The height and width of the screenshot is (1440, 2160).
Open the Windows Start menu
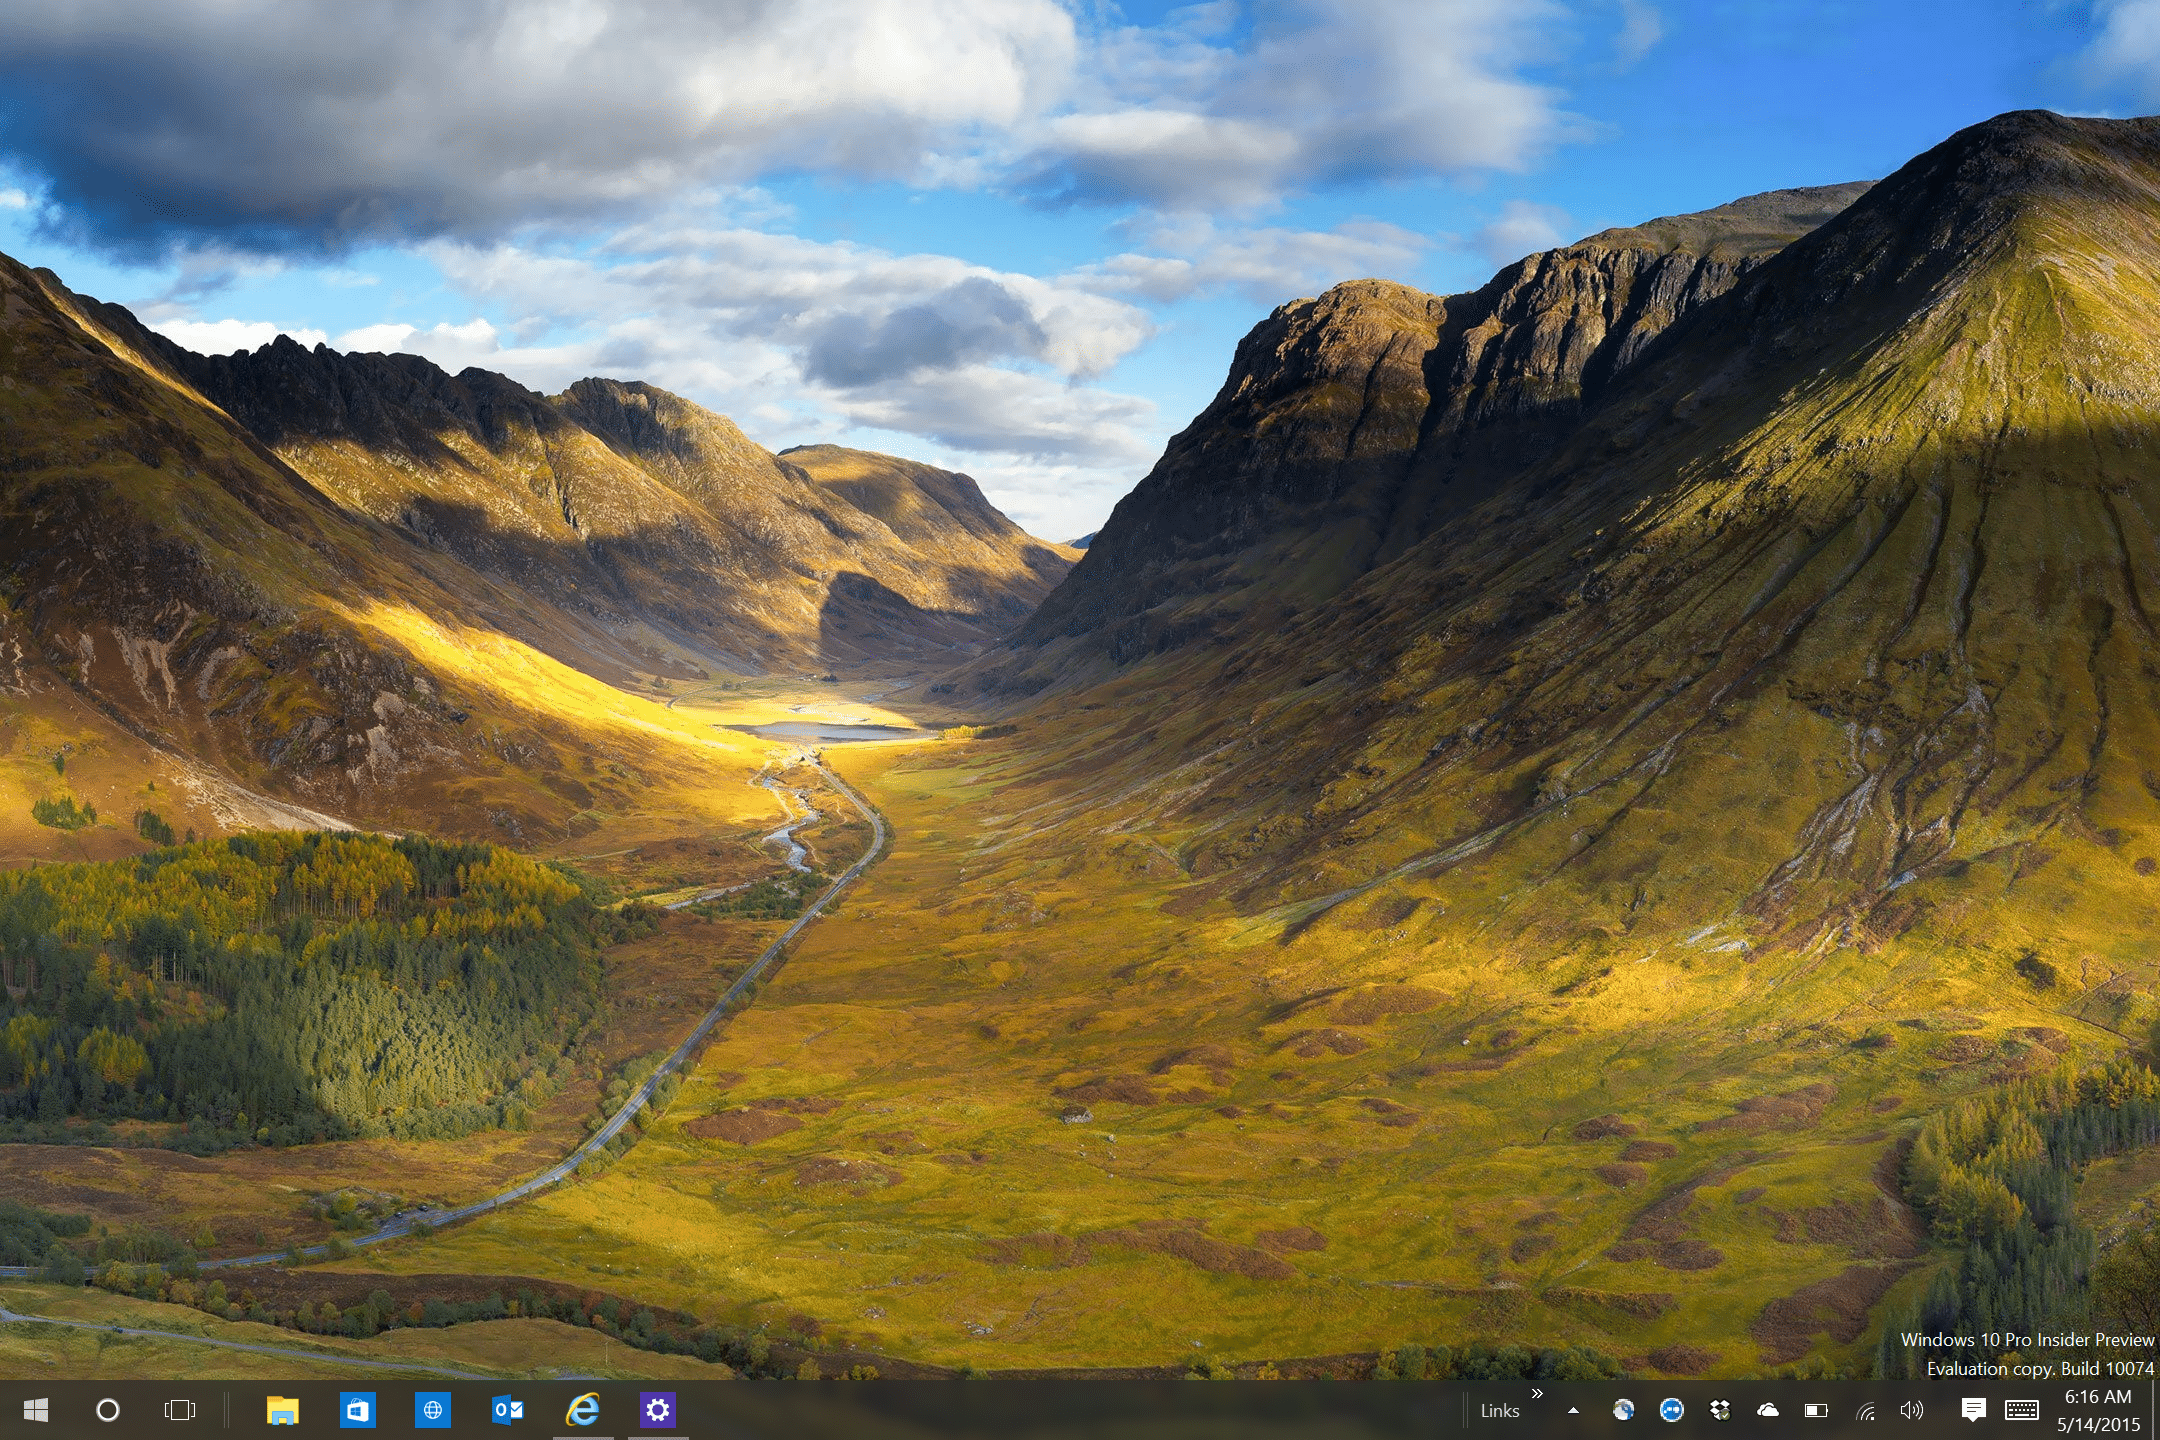coord(36,1410)
